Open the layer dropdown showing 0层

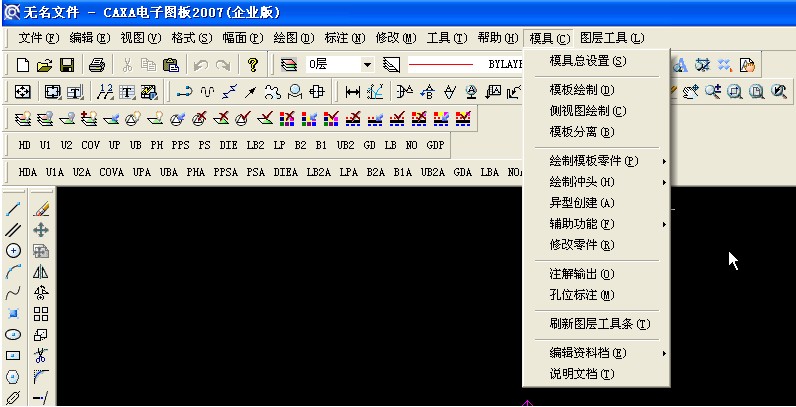[x=340, y=64]
